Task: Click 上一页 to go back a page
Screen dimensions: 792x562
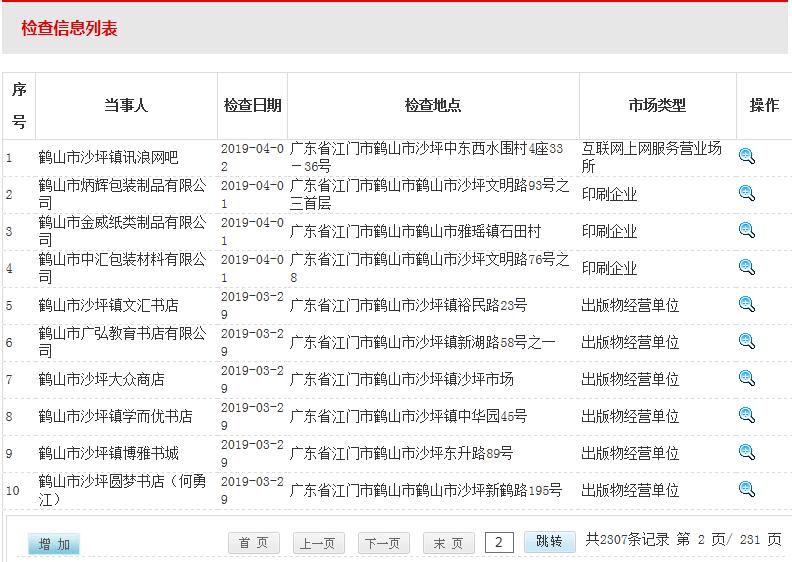Action: click(x=319, y=543)
